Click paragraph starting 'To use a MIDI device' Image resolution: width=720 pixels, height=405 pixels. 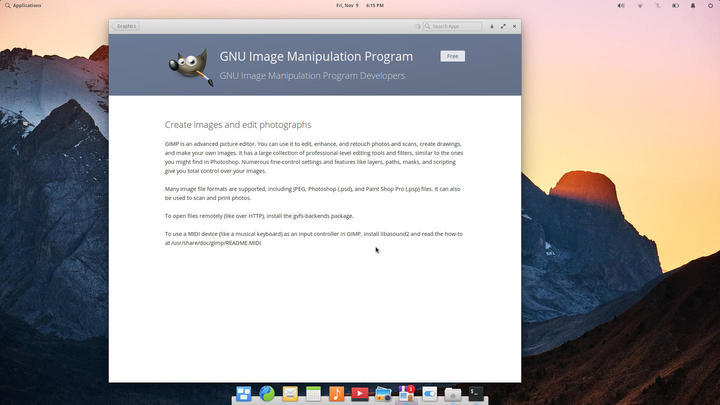point(314,238)
